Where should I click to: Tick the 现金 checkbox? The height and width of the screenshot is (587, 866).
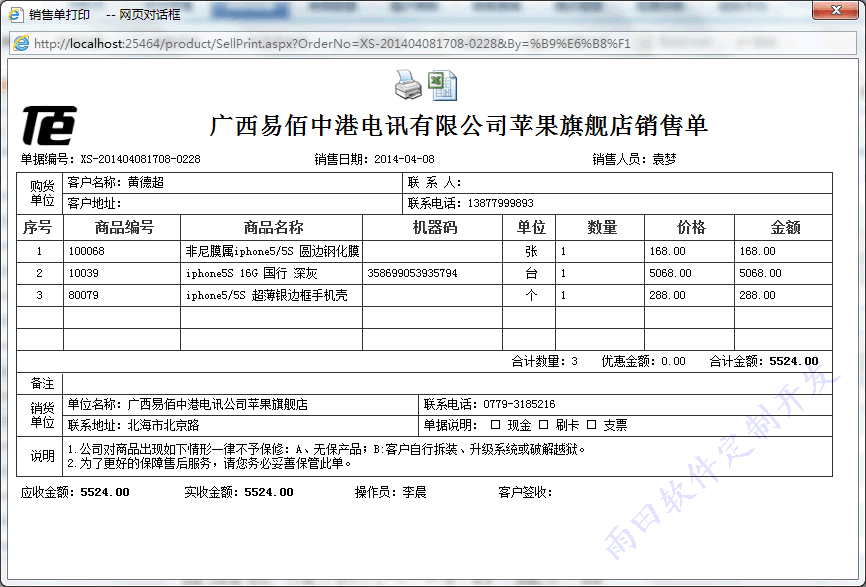(495, 425)
